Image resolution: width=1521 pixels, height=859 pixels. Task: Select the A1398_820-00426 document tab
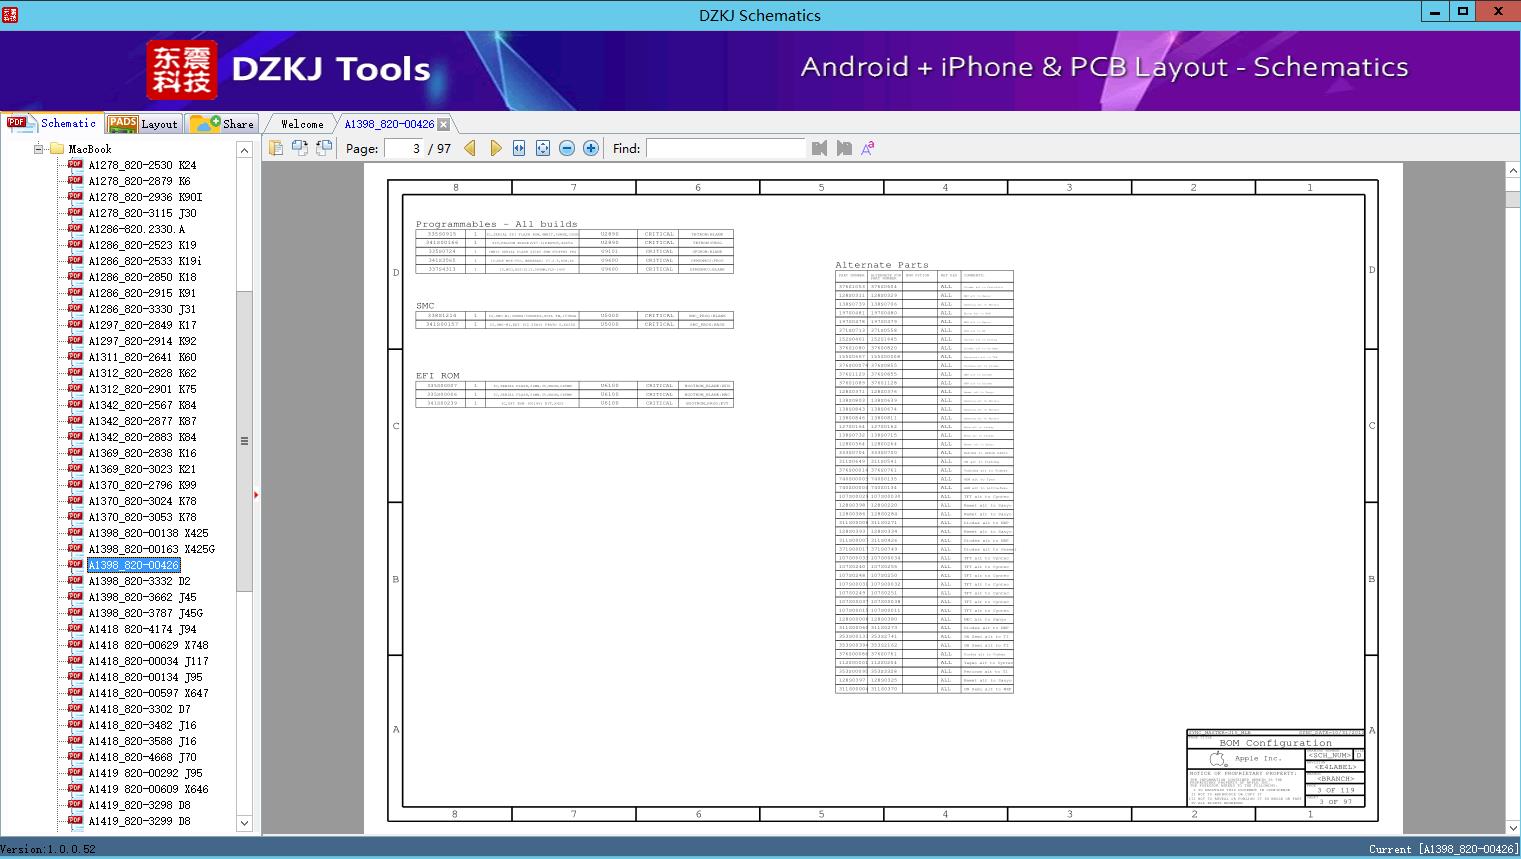pyautogui.click(x=389, y=124)
